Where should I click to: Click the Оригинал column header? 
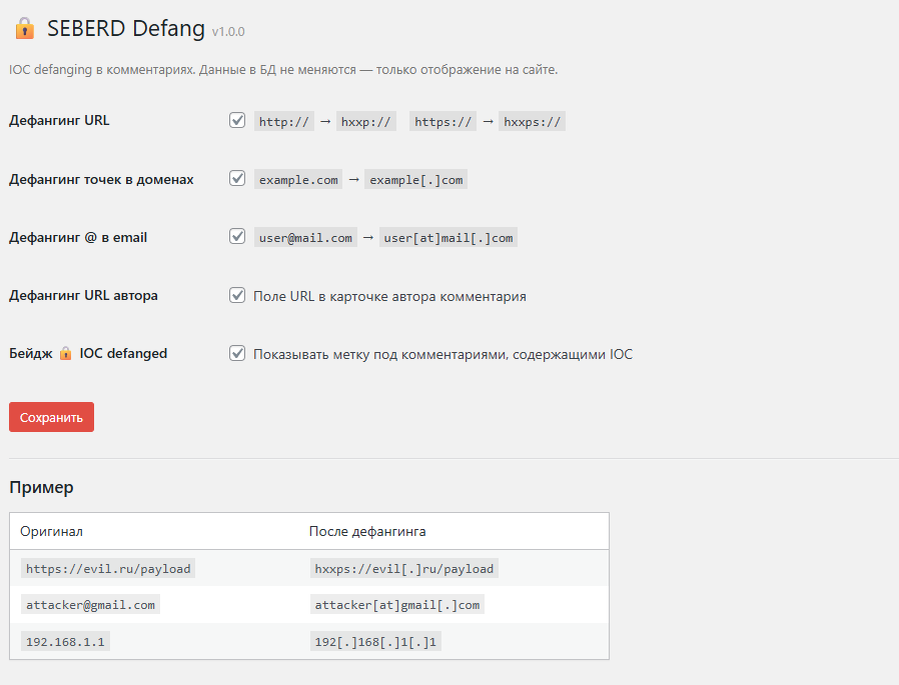tap(51, 531)
